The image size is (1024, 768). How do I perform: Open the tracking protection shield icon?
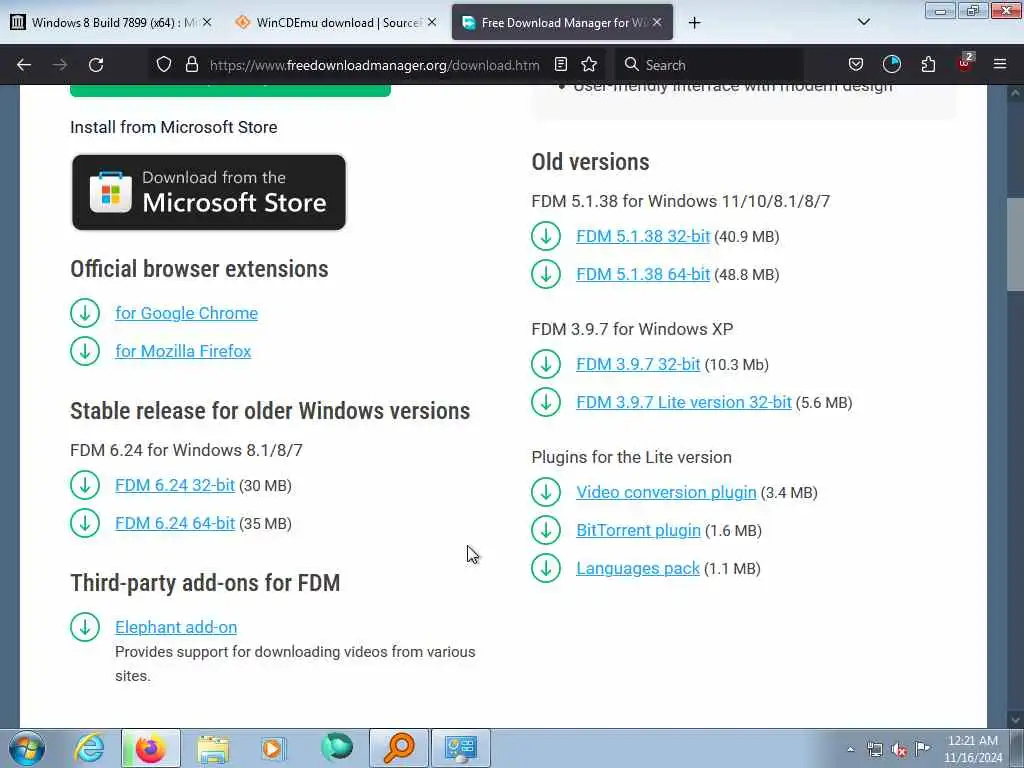[164, 65]
